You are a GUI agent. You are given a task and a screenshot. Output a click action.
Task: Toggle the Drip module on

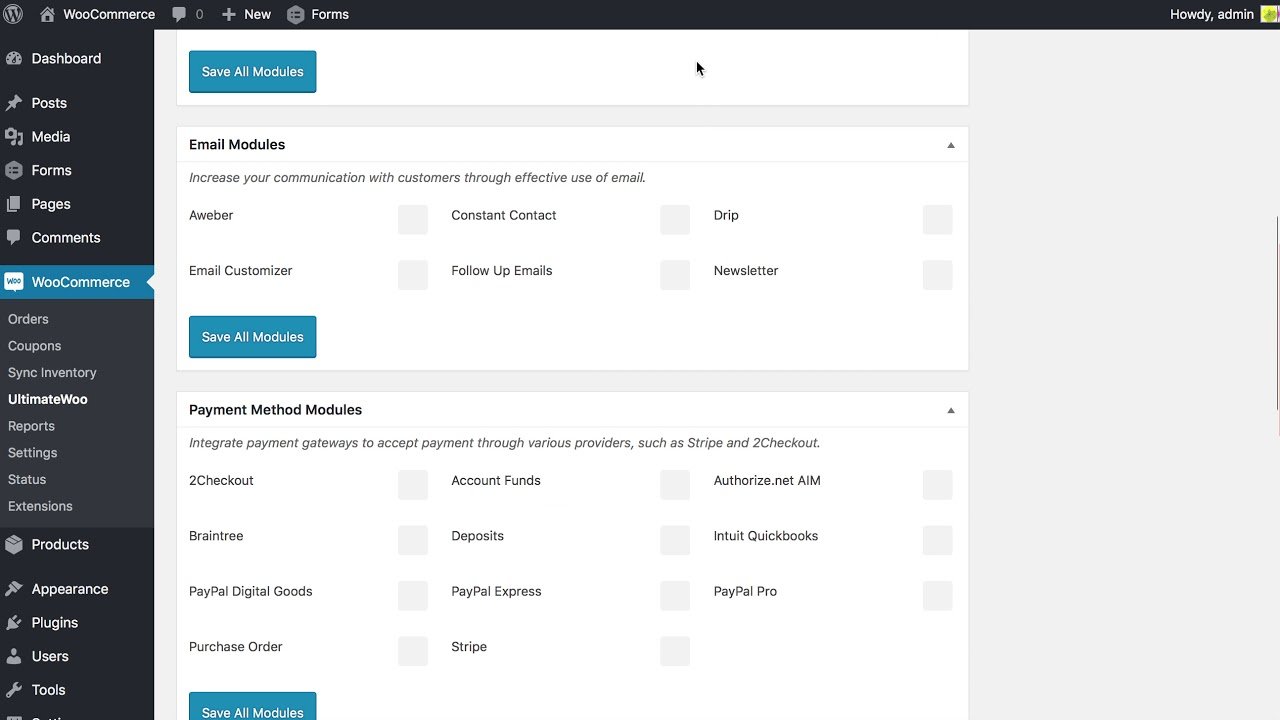point(938,219)
